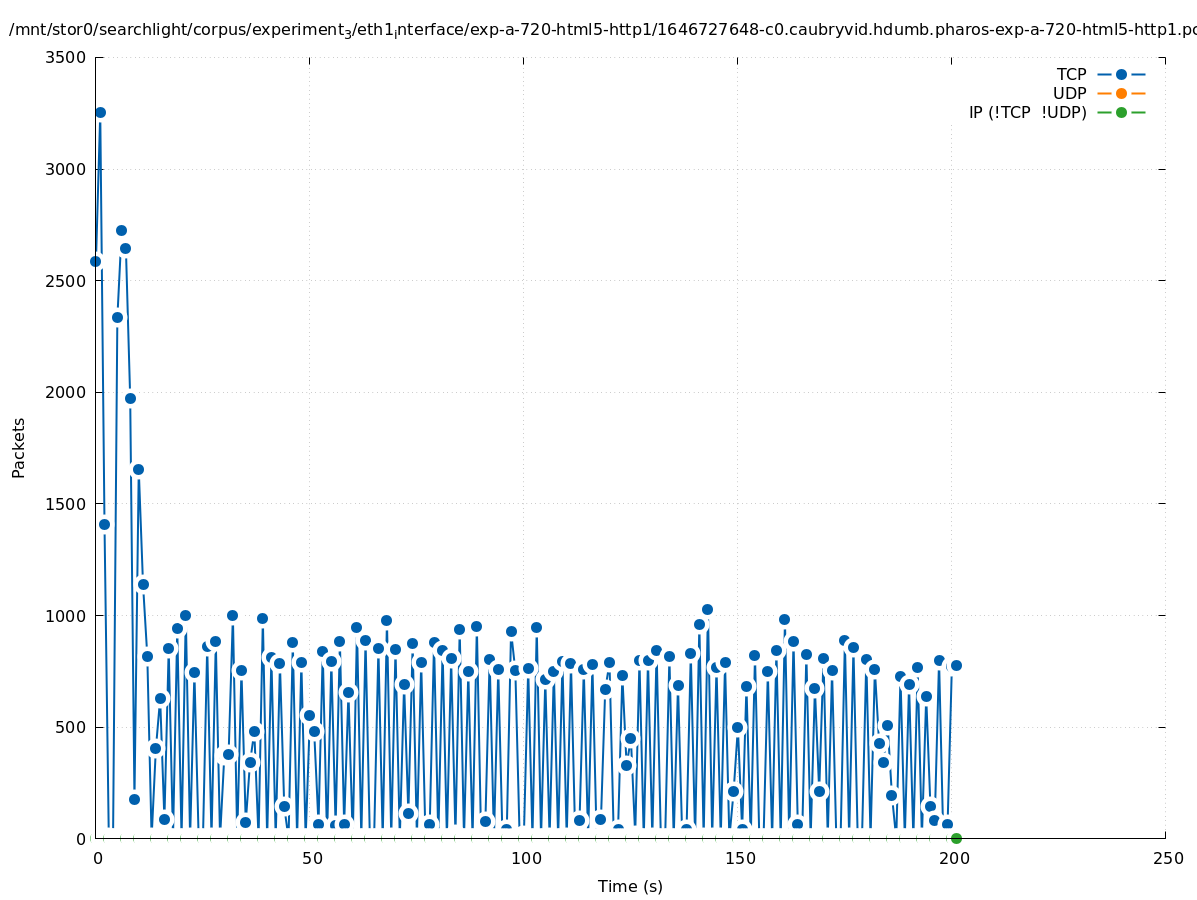Screen dimensions: 1197x900
Task: Click the 250 x-axis tick label
Action: pyautogui.click(x=1166, y=858)
